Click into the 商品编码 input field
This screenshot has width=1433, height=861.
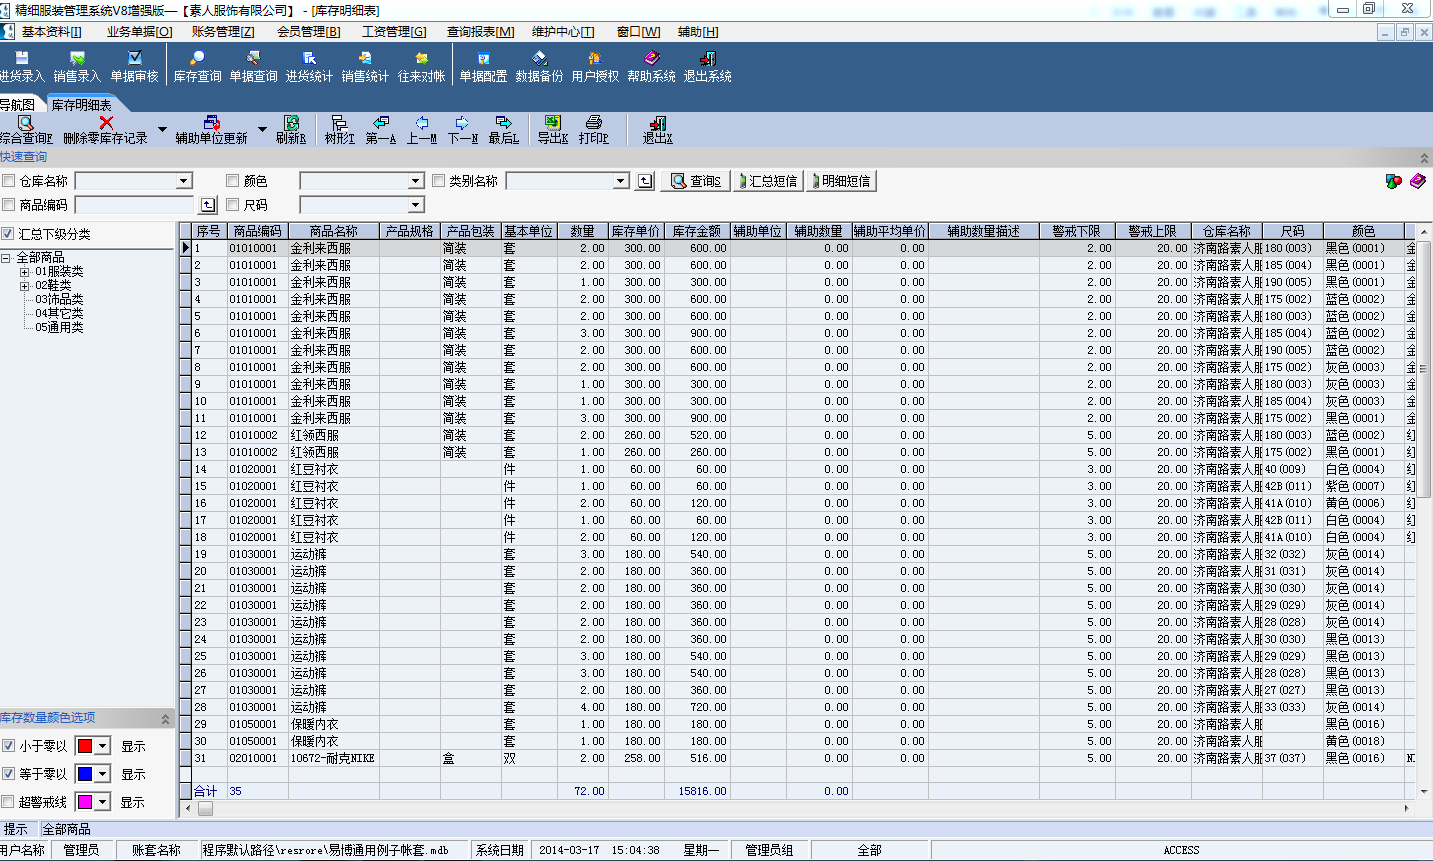coord(135,205)
